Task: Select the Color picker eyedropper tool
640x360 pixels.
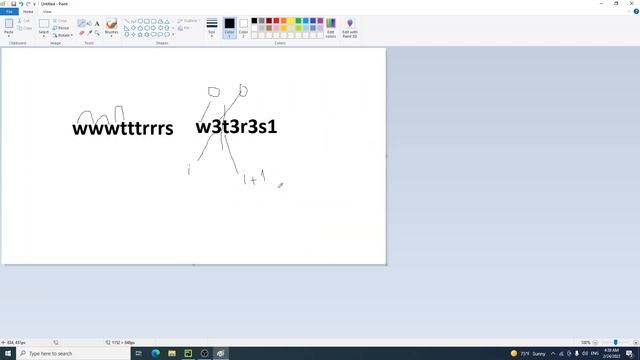Action: tap(89, 33)
